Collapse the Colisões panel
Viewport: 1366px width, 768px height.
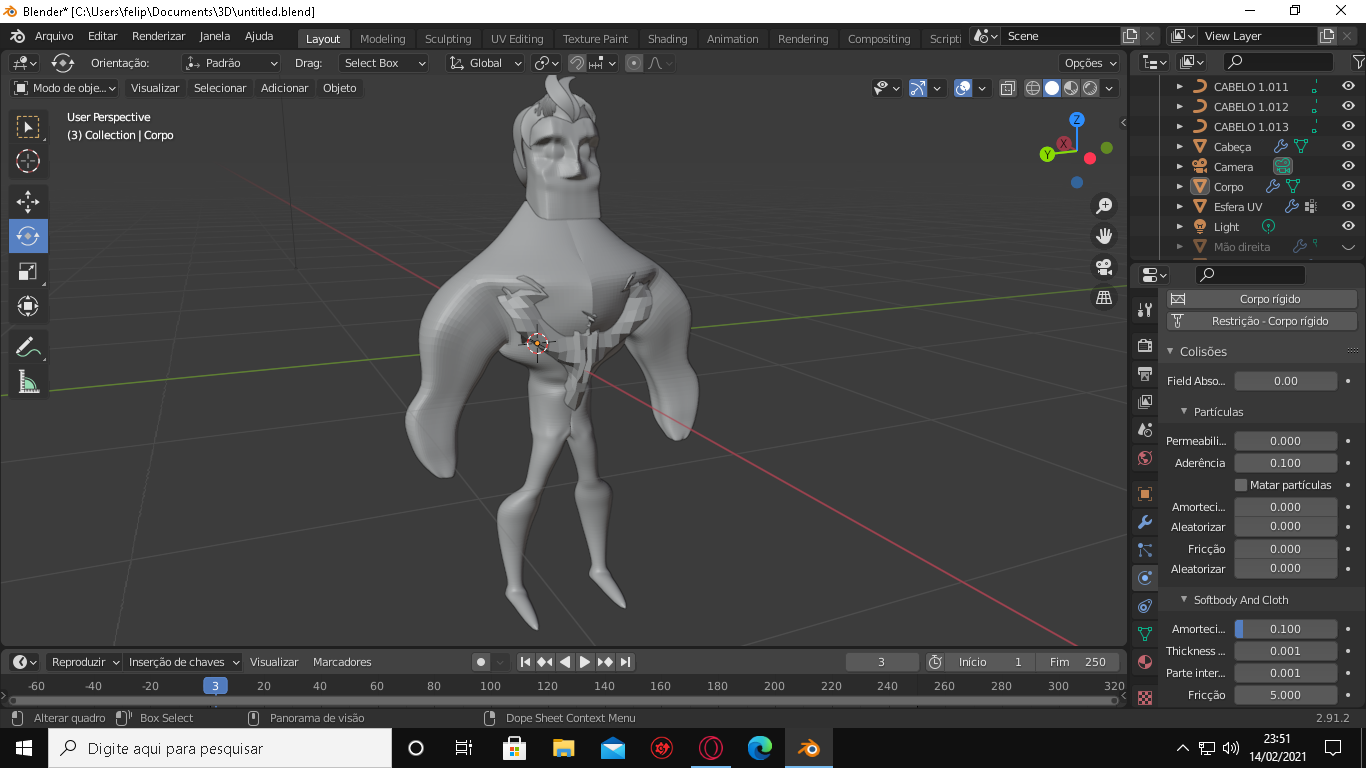[1170, 351]
